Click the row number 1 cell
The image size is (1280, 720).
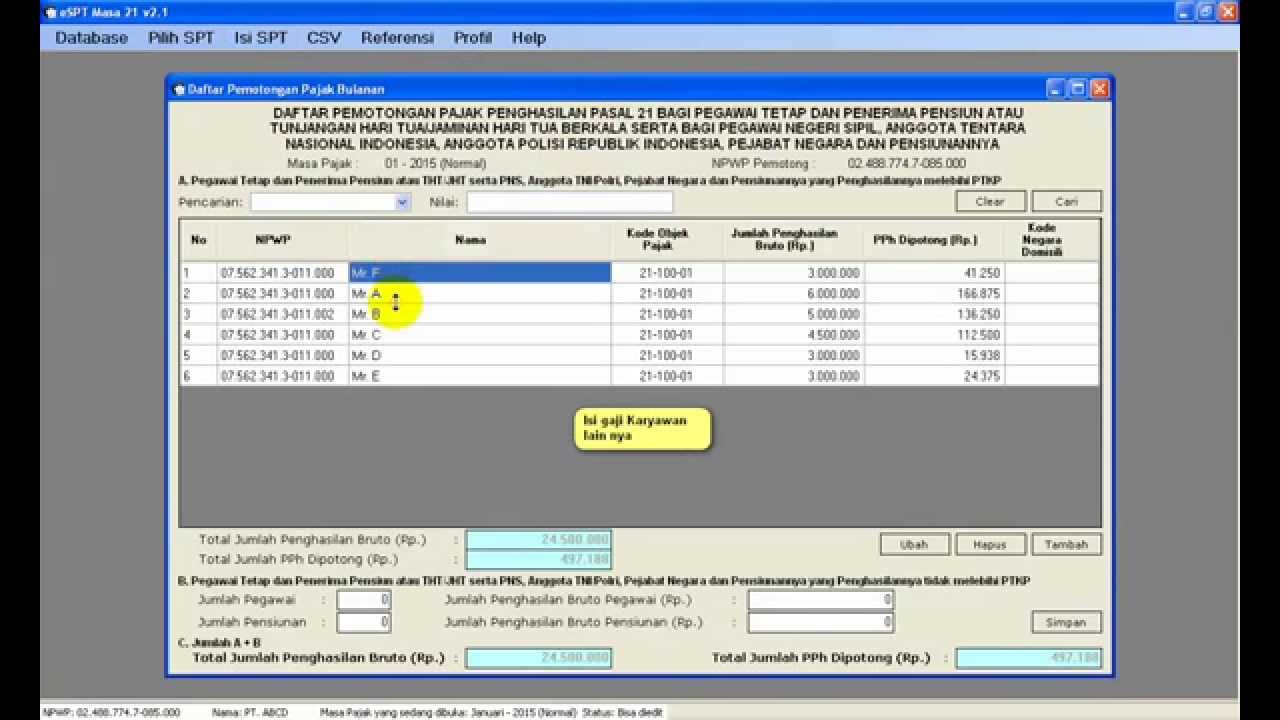click(x=198, y=273)
